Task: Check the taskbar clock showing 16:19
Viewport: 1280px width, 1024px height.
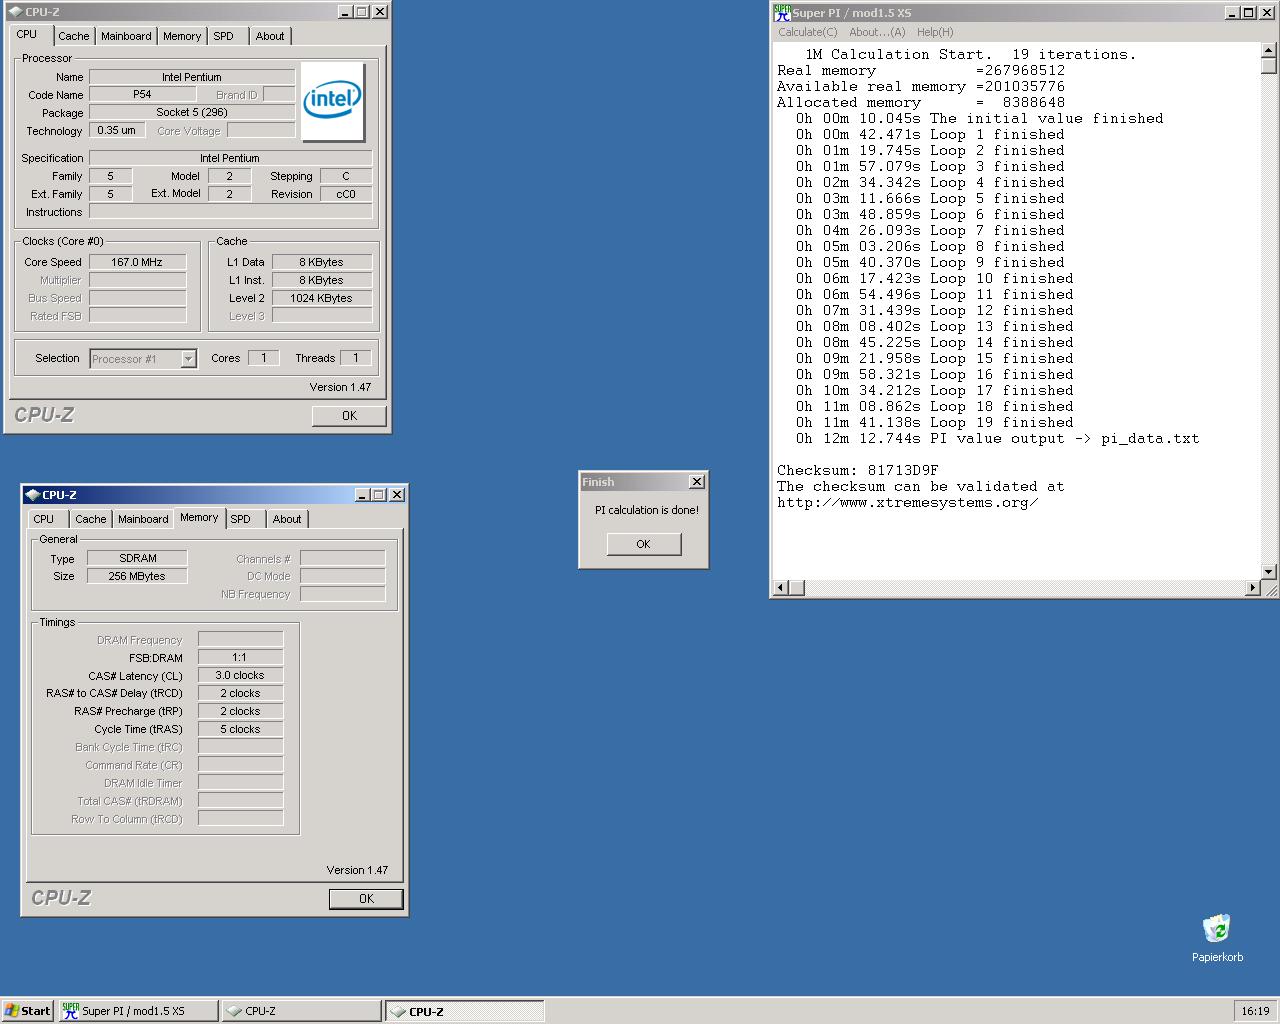Action: pos(1255,1011)
